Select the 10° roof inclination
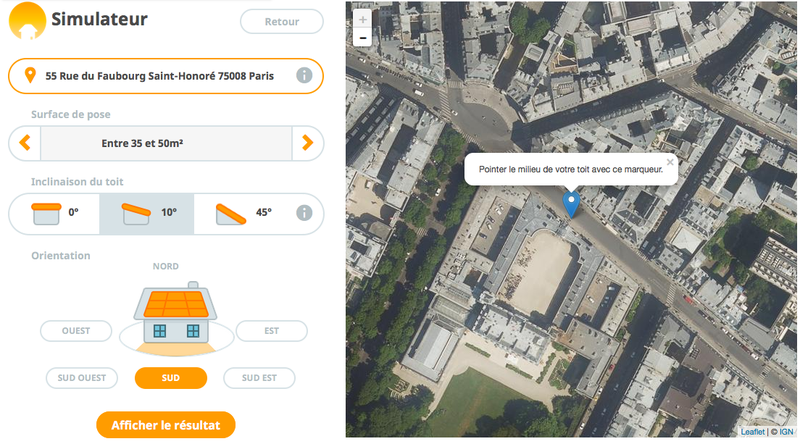800x444 pixels. (148, 213)
